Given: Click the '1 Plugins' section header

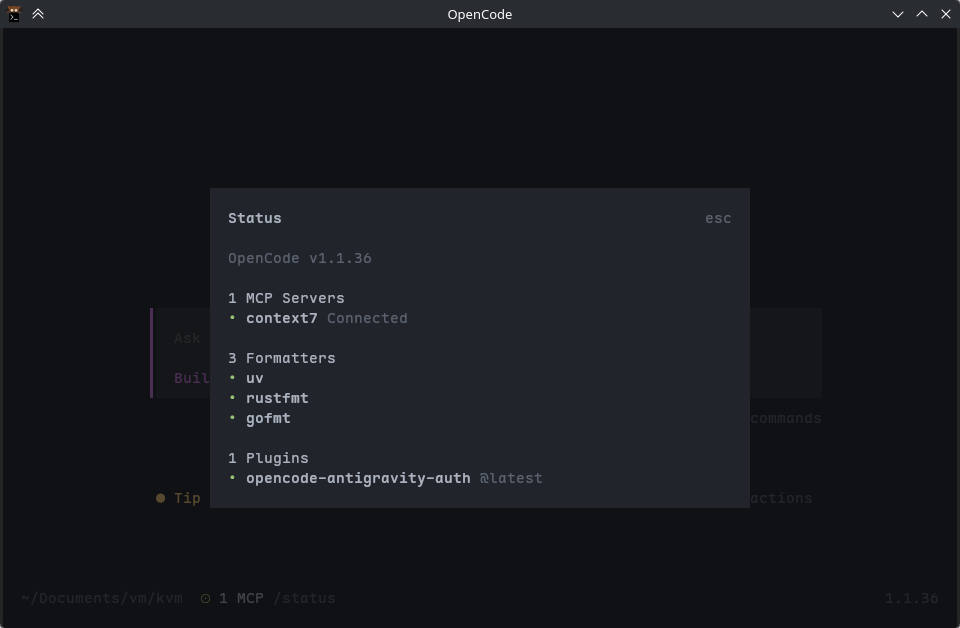Looking at the screenshot, I should pos(268,458).
